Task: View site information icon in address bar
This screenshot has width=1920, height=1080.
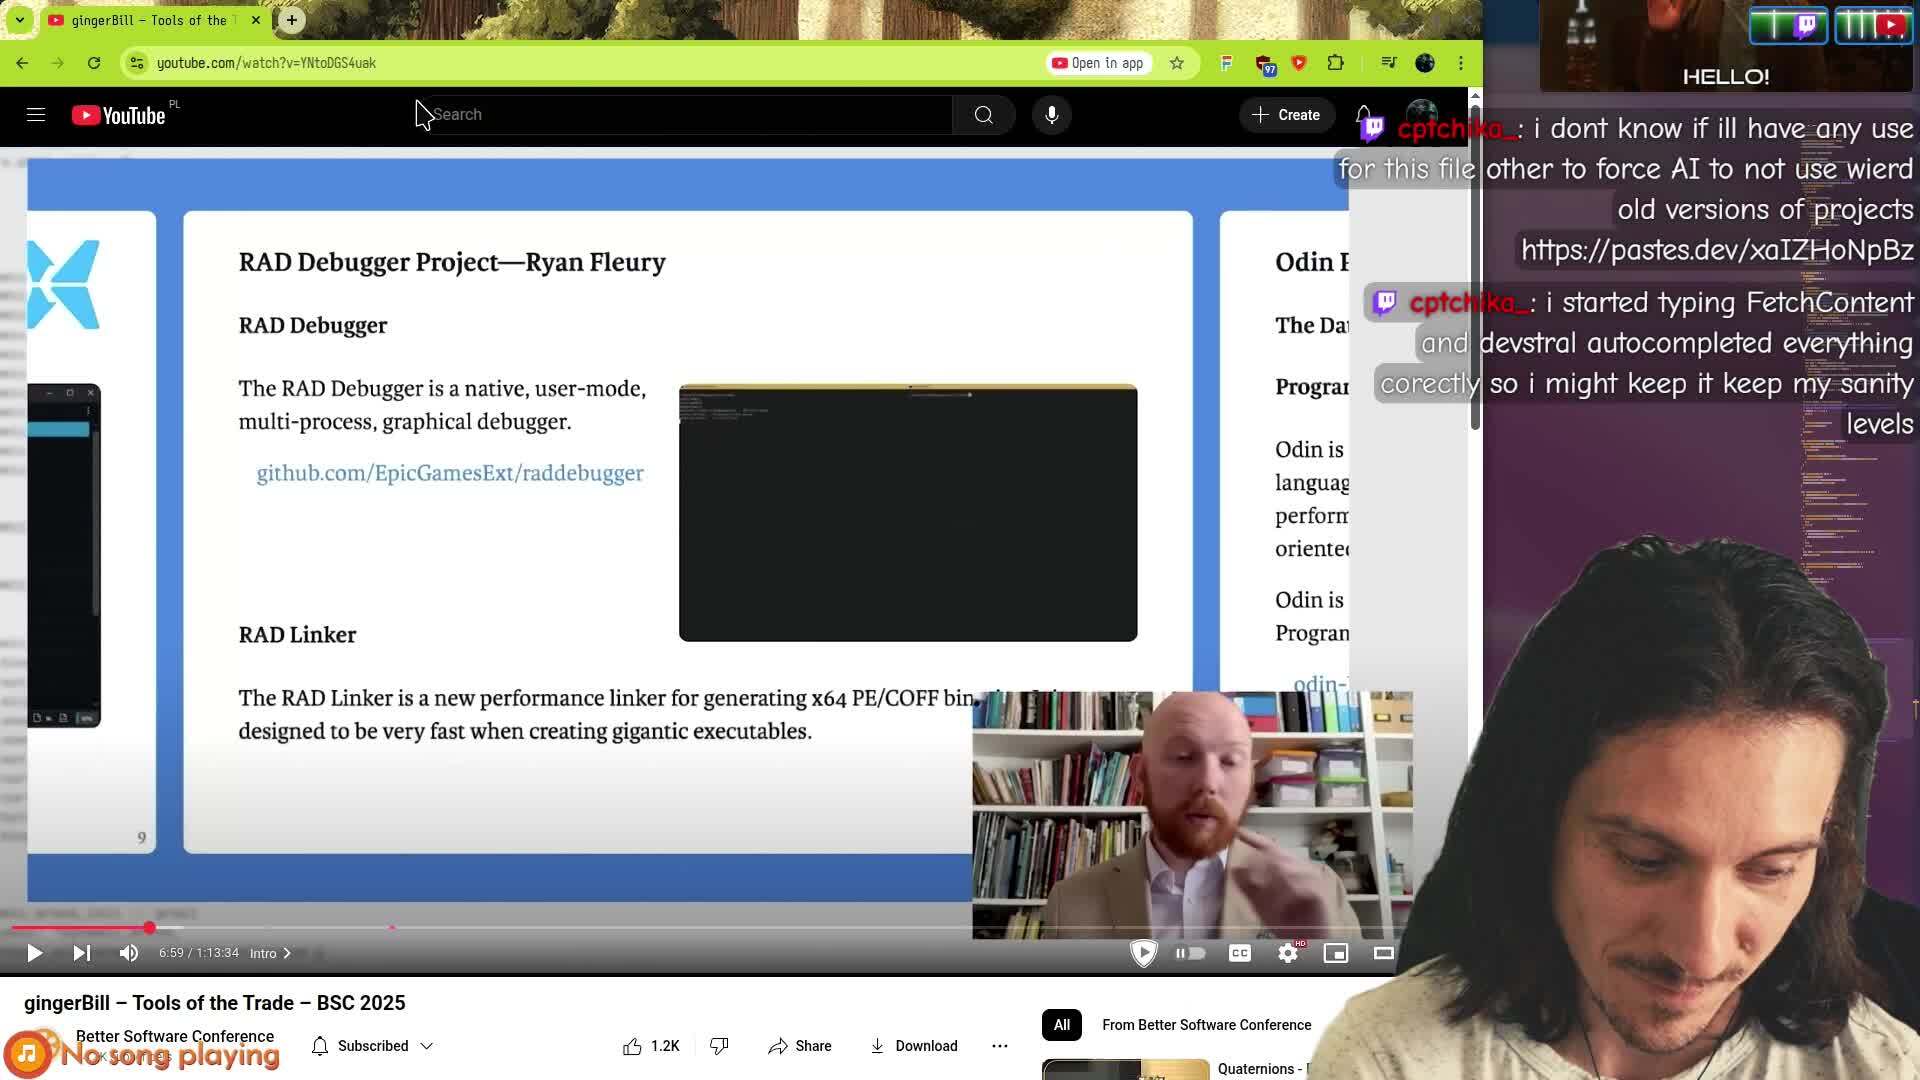Action: click(x=137, y=63)
